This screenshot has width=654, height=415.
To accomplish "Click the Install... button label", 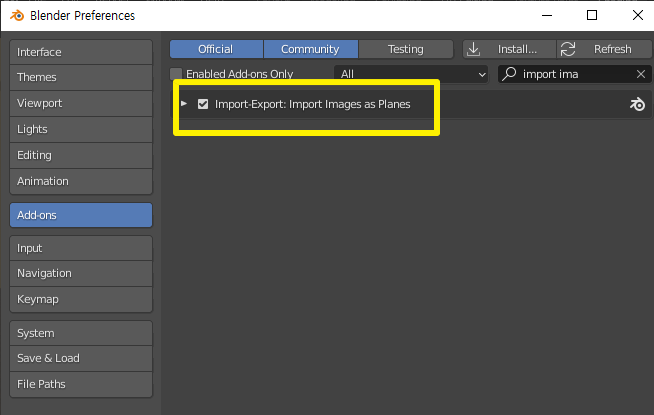I will 517,49.
